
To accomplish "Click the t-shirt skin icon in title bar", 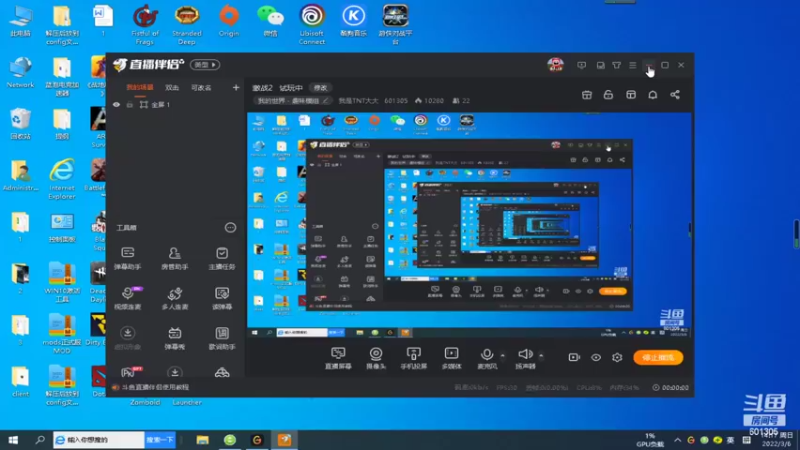I will [617, 65].
